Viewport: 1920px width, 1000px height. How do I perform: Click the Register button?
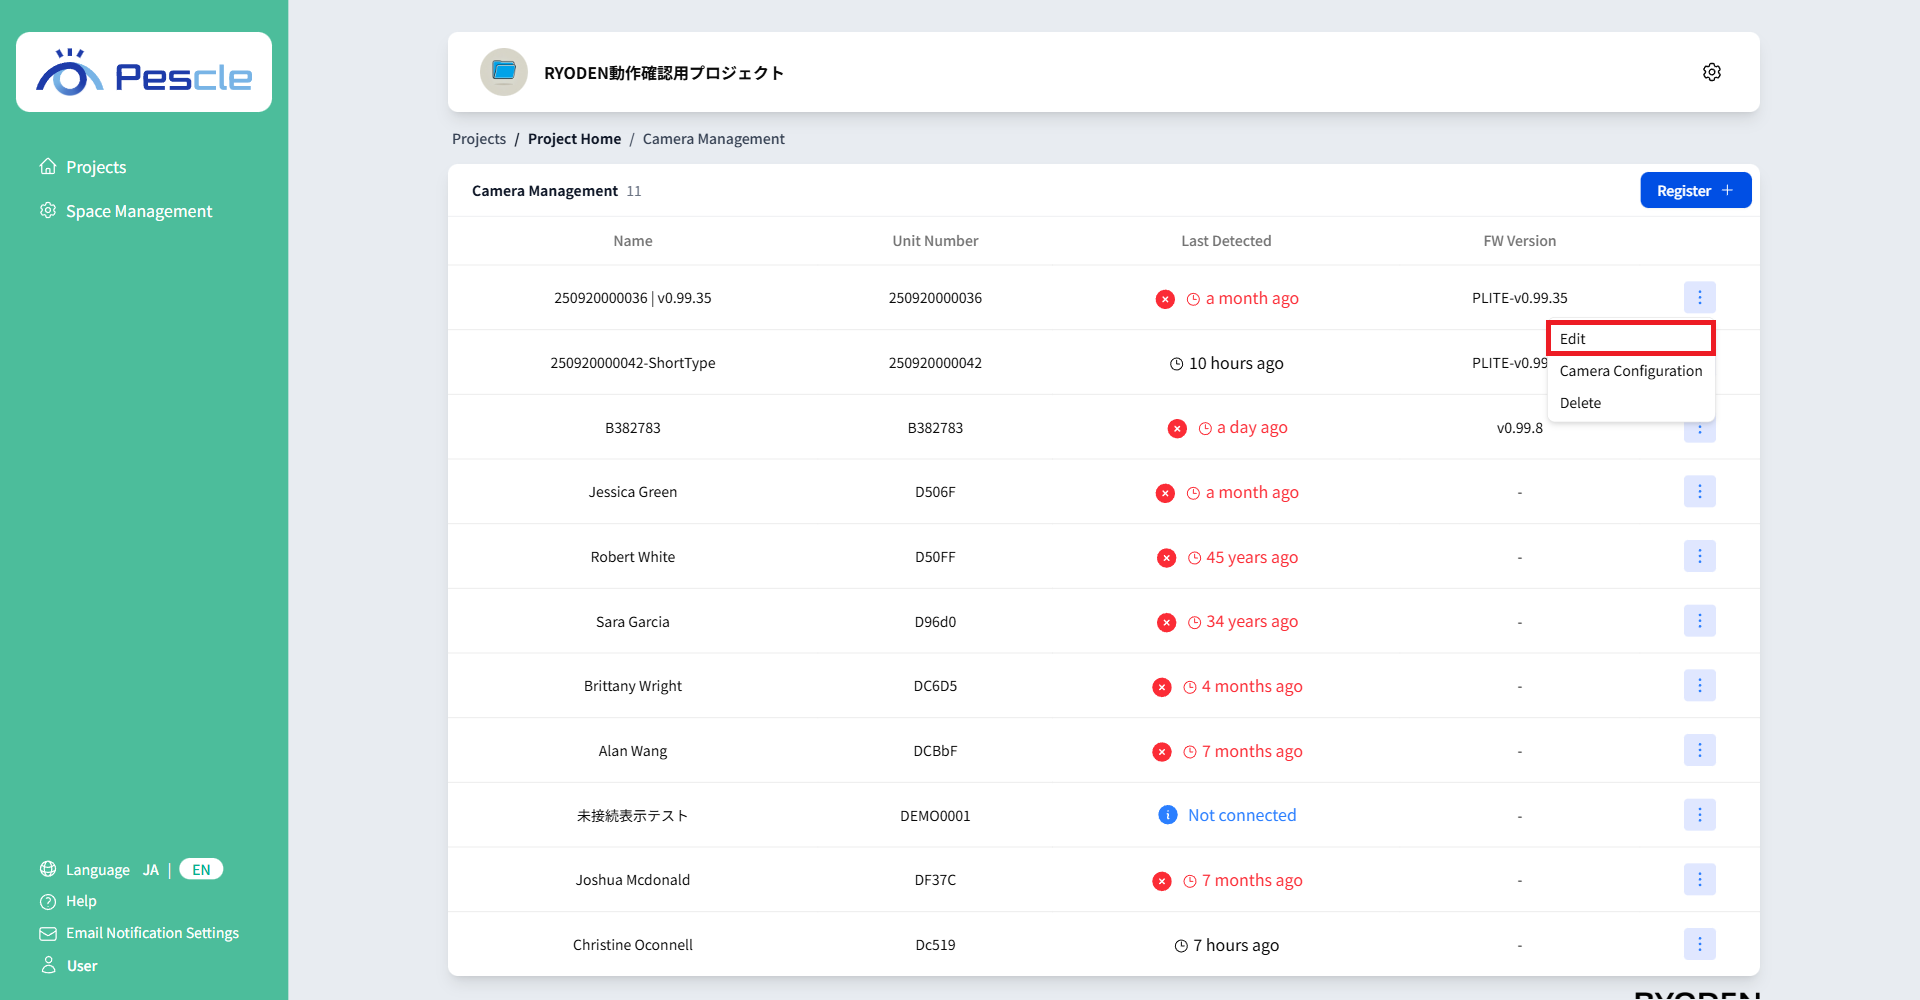[1695, 191]
